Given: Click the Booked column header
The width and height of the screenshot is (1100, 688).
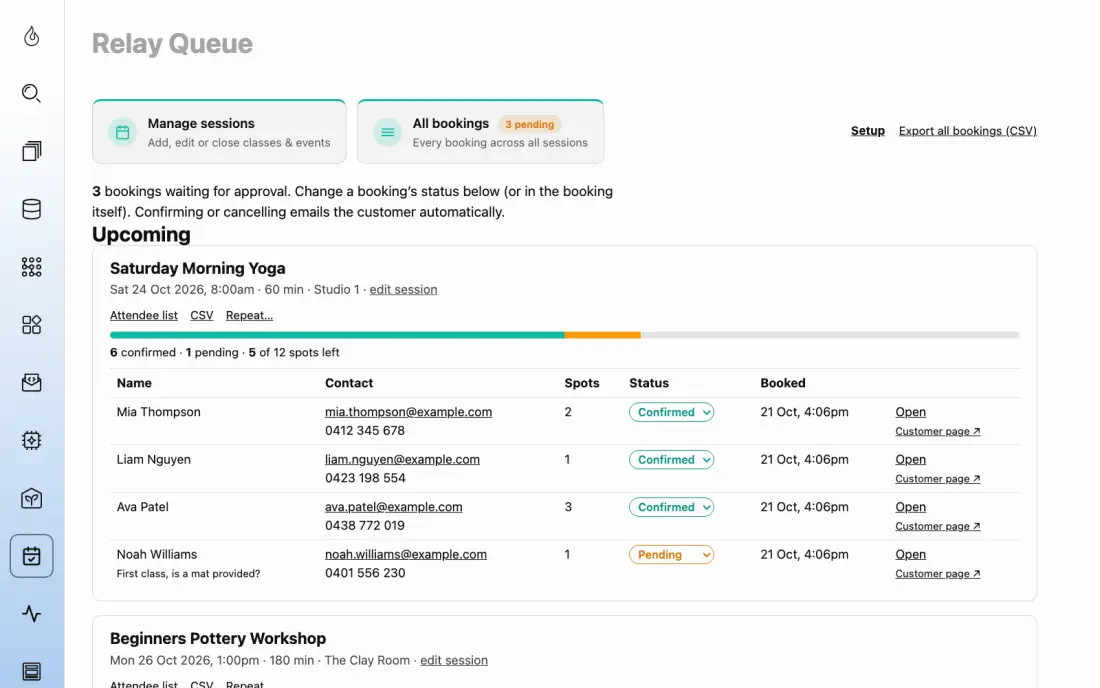Looking at the screenshot, I should click(783, 383).
